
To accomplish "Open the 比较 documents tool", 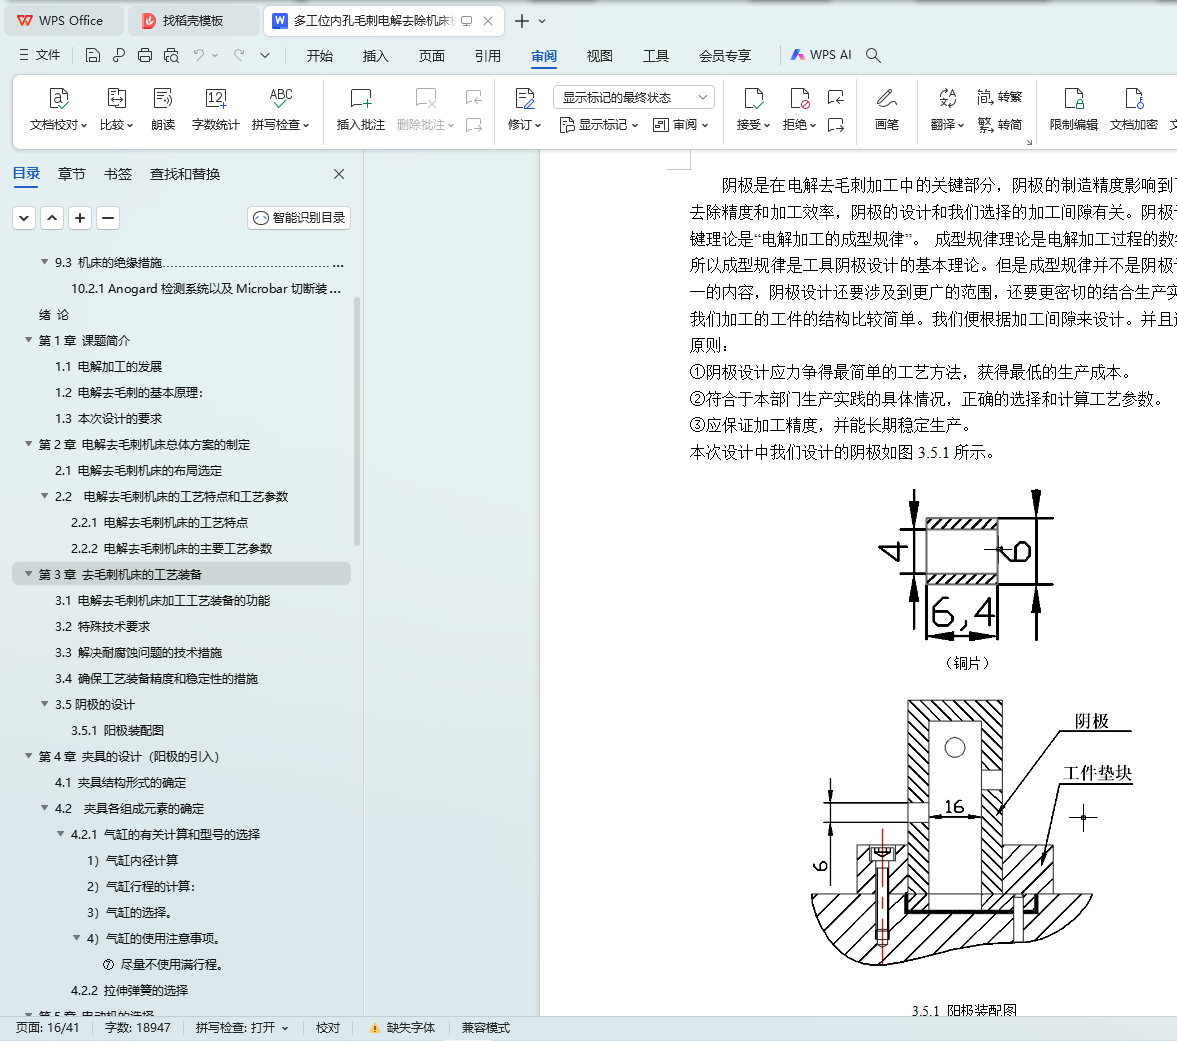I will pos(116,110).
